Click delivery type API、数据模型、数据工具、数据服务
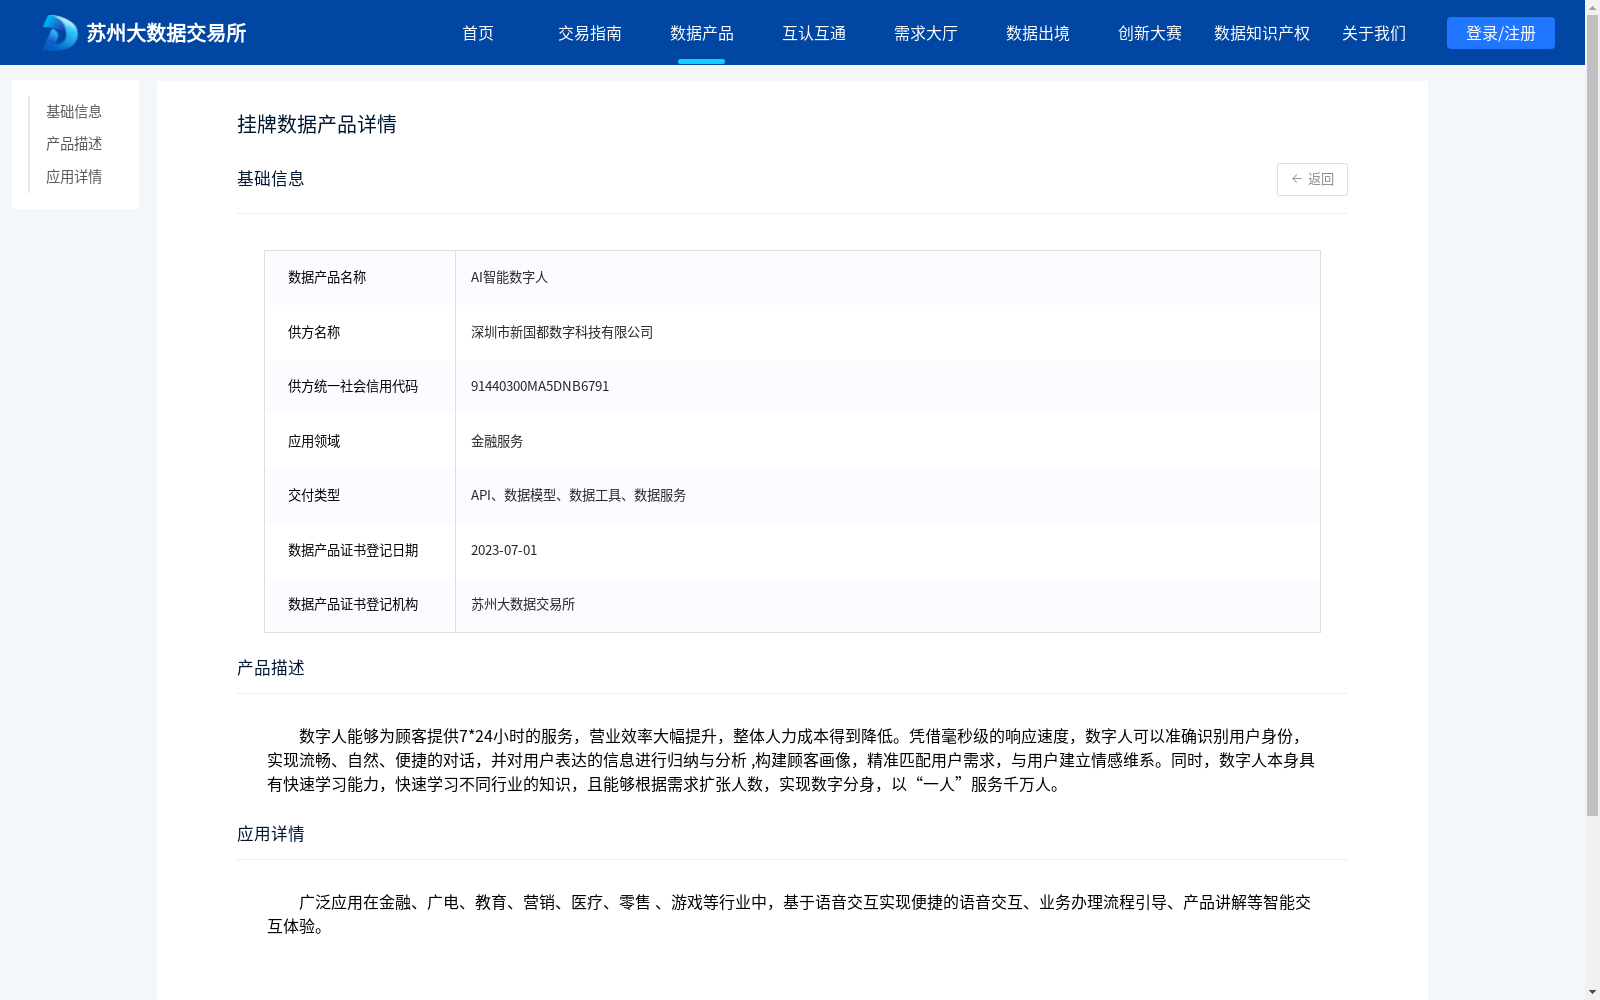 [x=578, y=495]
